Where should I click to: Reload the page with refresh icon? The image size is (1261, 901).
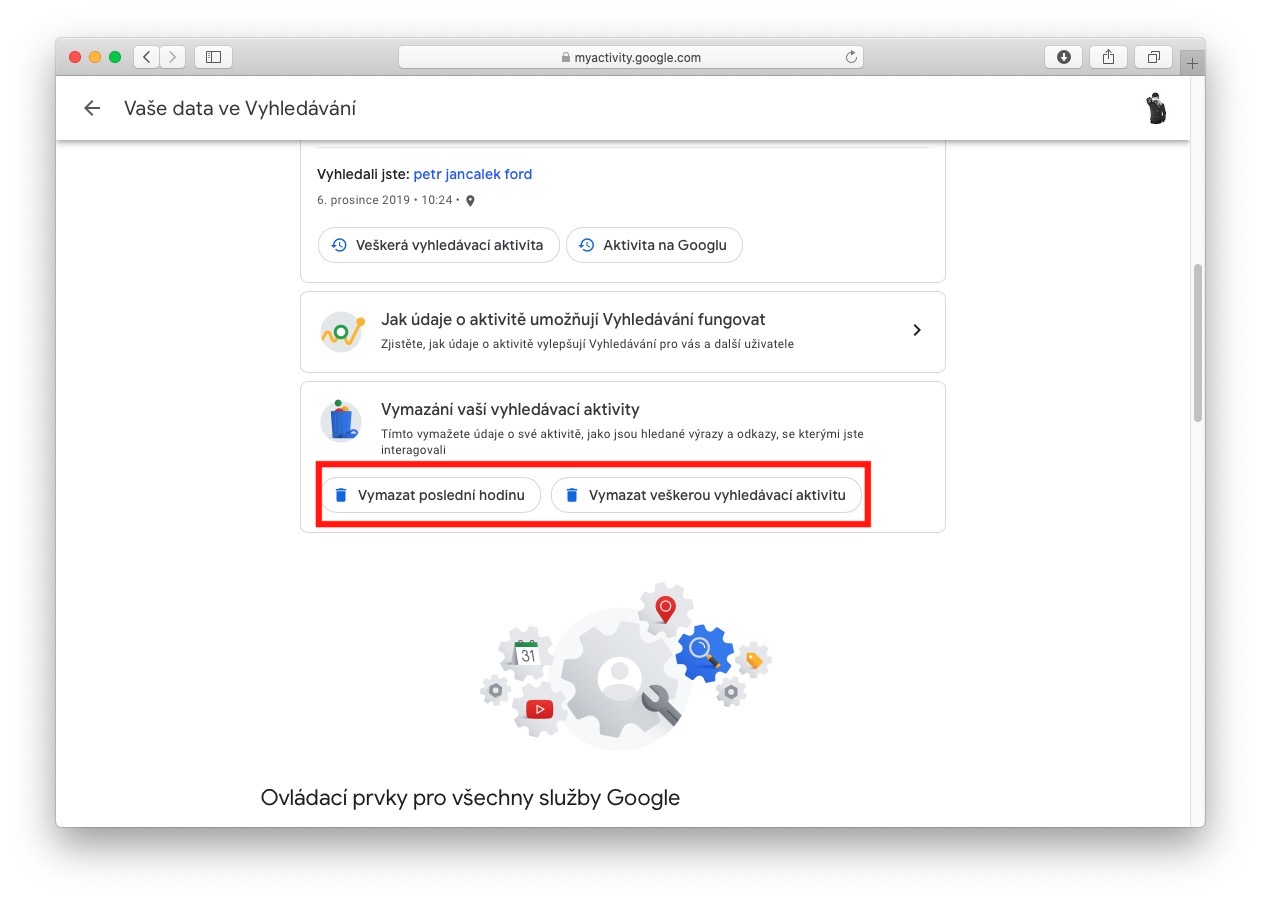851,57
